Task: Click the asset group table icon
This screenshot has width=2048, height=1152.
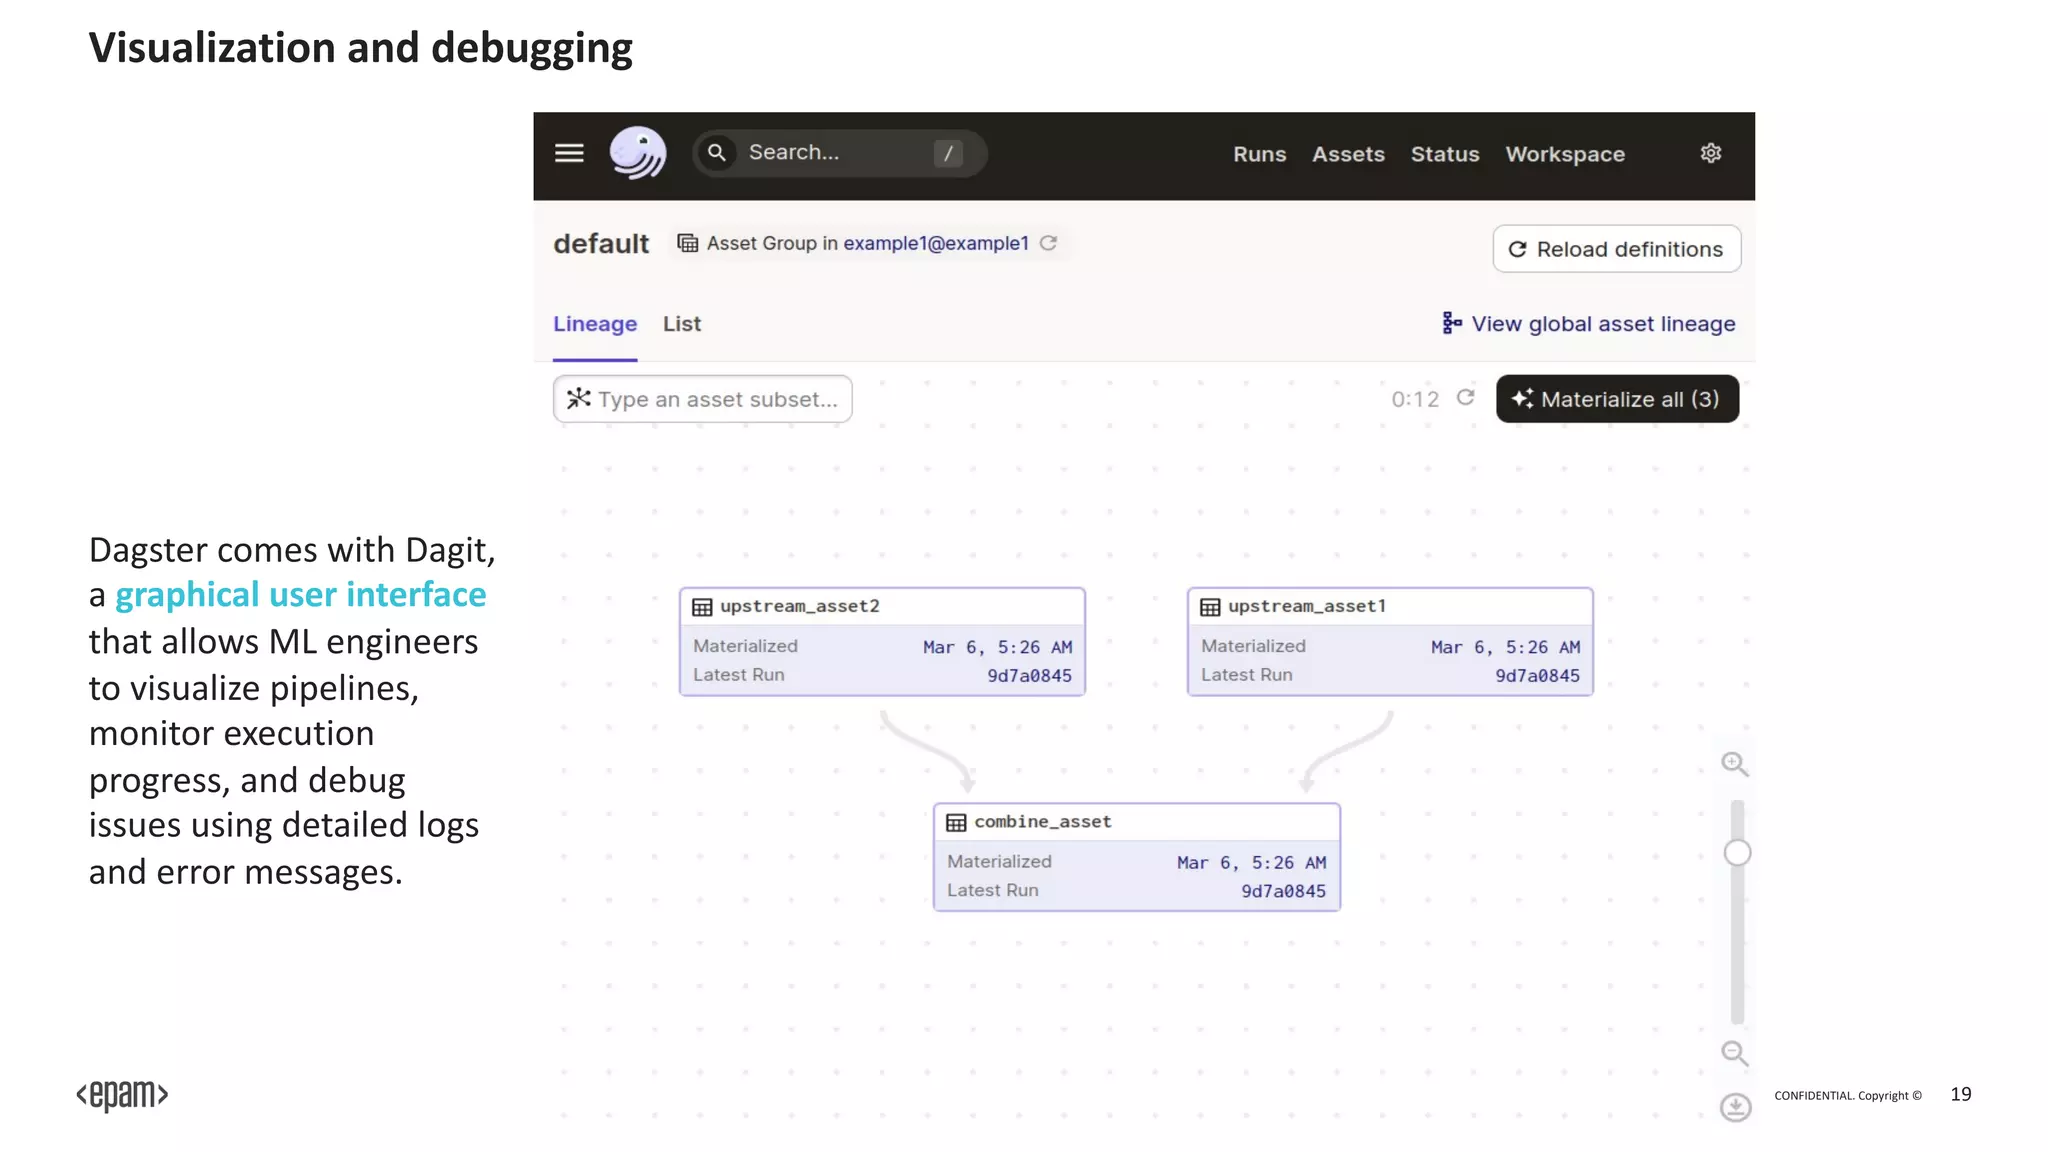Action: (x=688, y=243)
